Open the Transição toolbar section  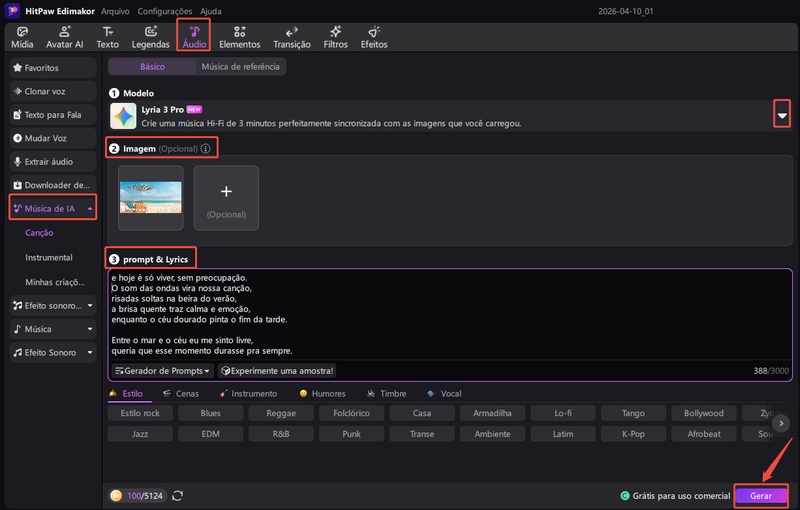pos(291,37)
